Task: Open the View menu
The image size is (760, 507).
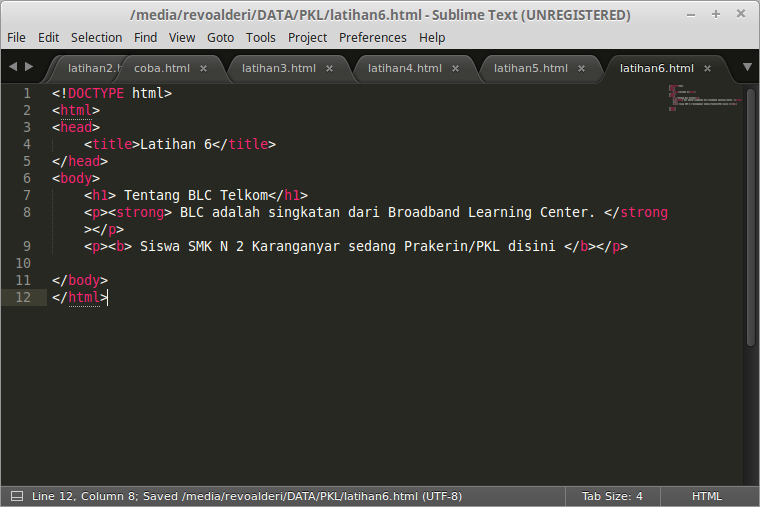Action: 182,37
